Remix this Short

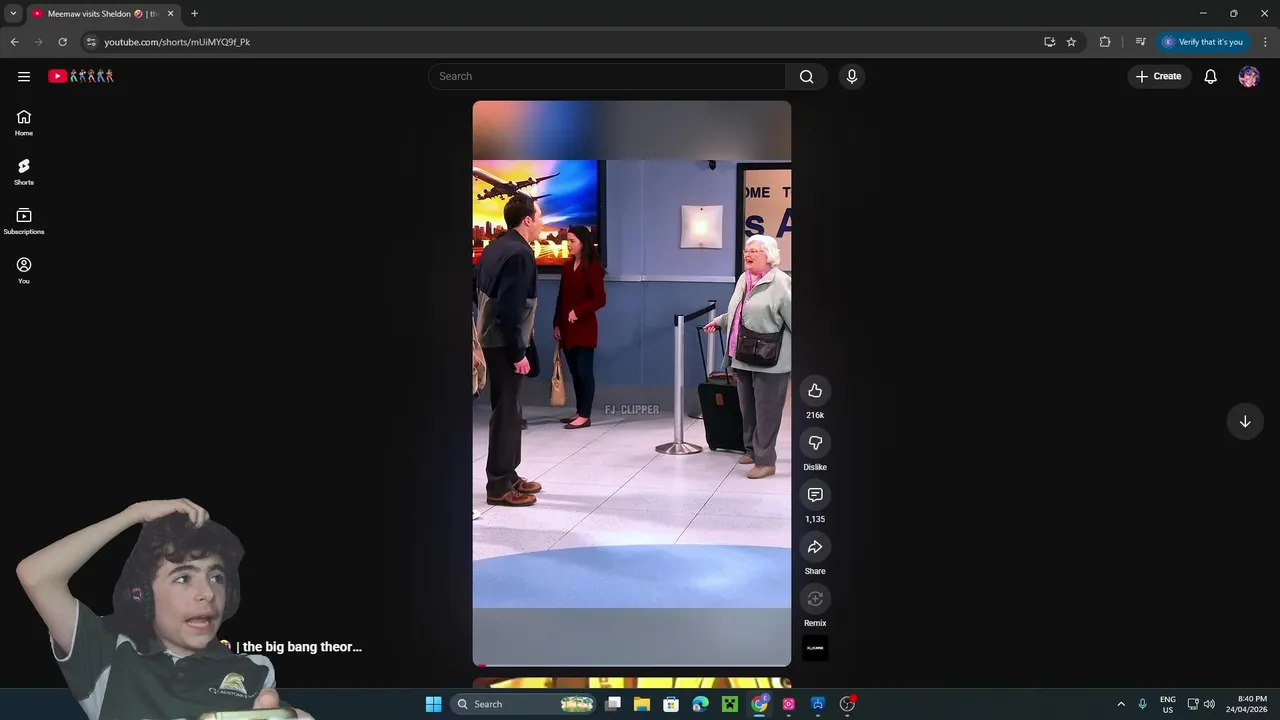click(815, 599)
